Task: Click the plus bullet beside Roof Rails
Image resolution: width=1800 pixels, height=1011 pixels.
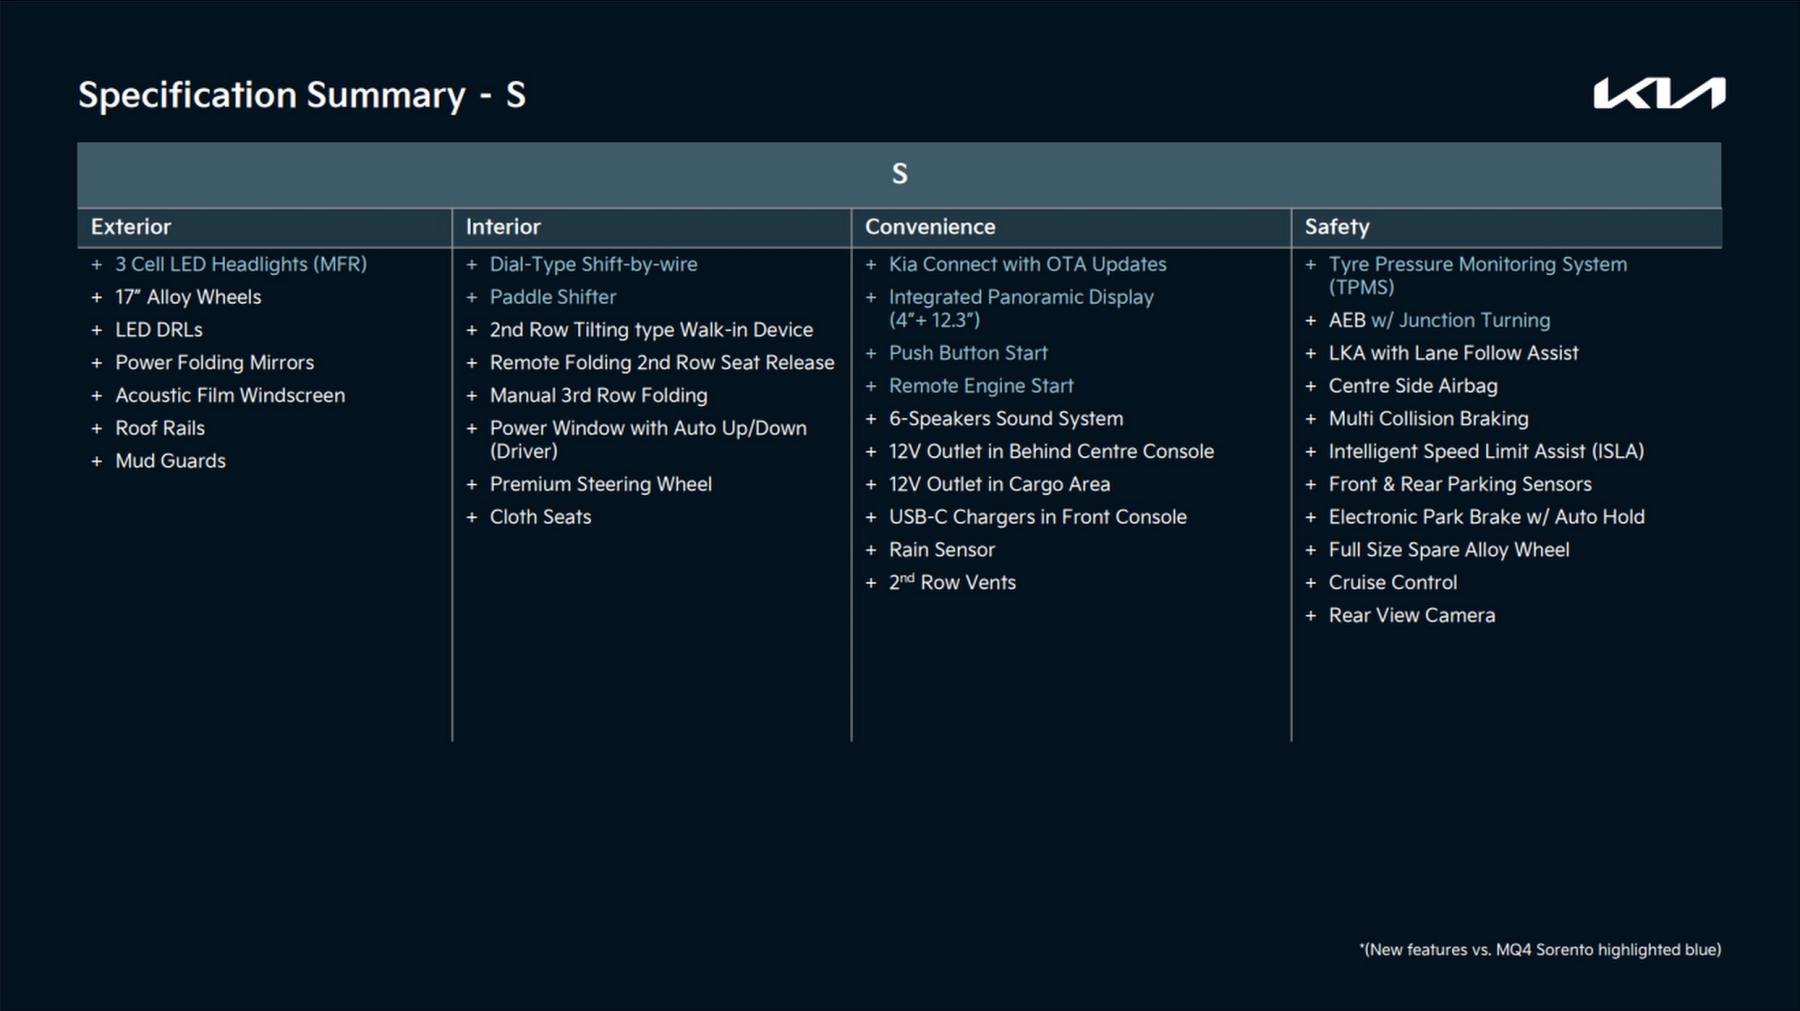Action: click(x=97, y=428)
